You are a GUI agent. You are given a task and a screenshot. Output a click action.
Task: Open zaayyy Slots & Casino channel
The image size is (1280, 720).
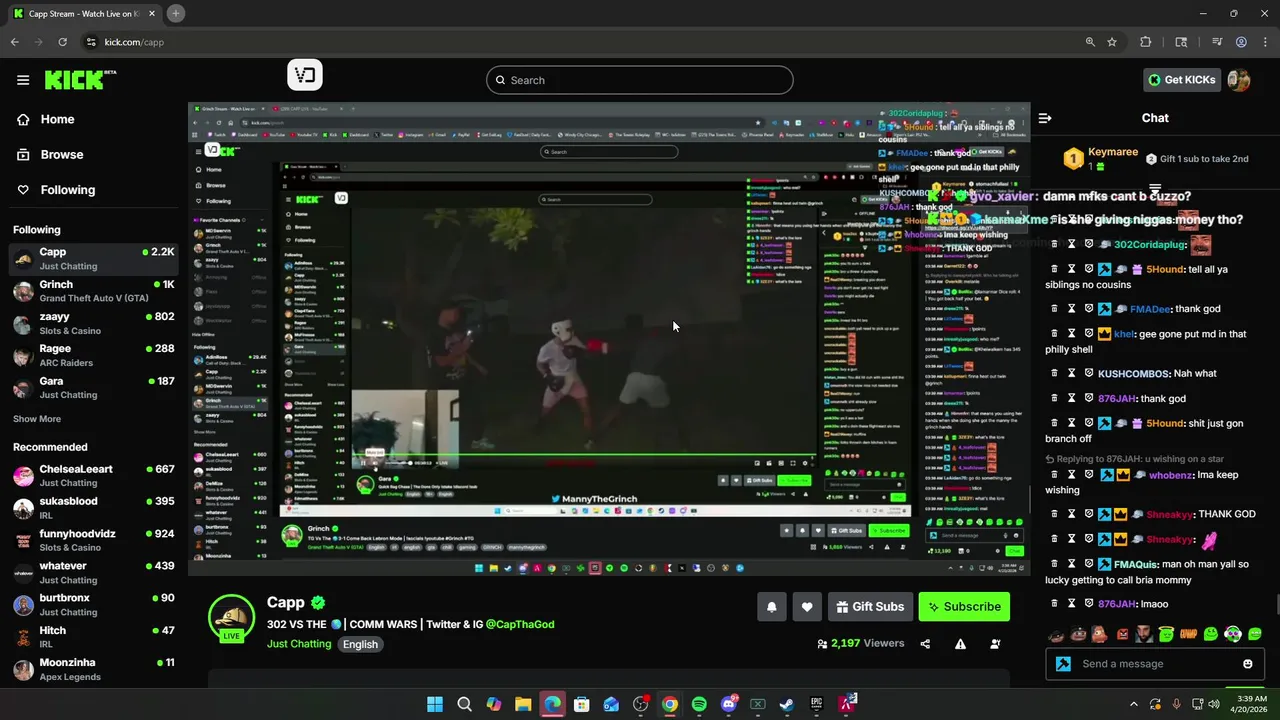coord(94,323)
